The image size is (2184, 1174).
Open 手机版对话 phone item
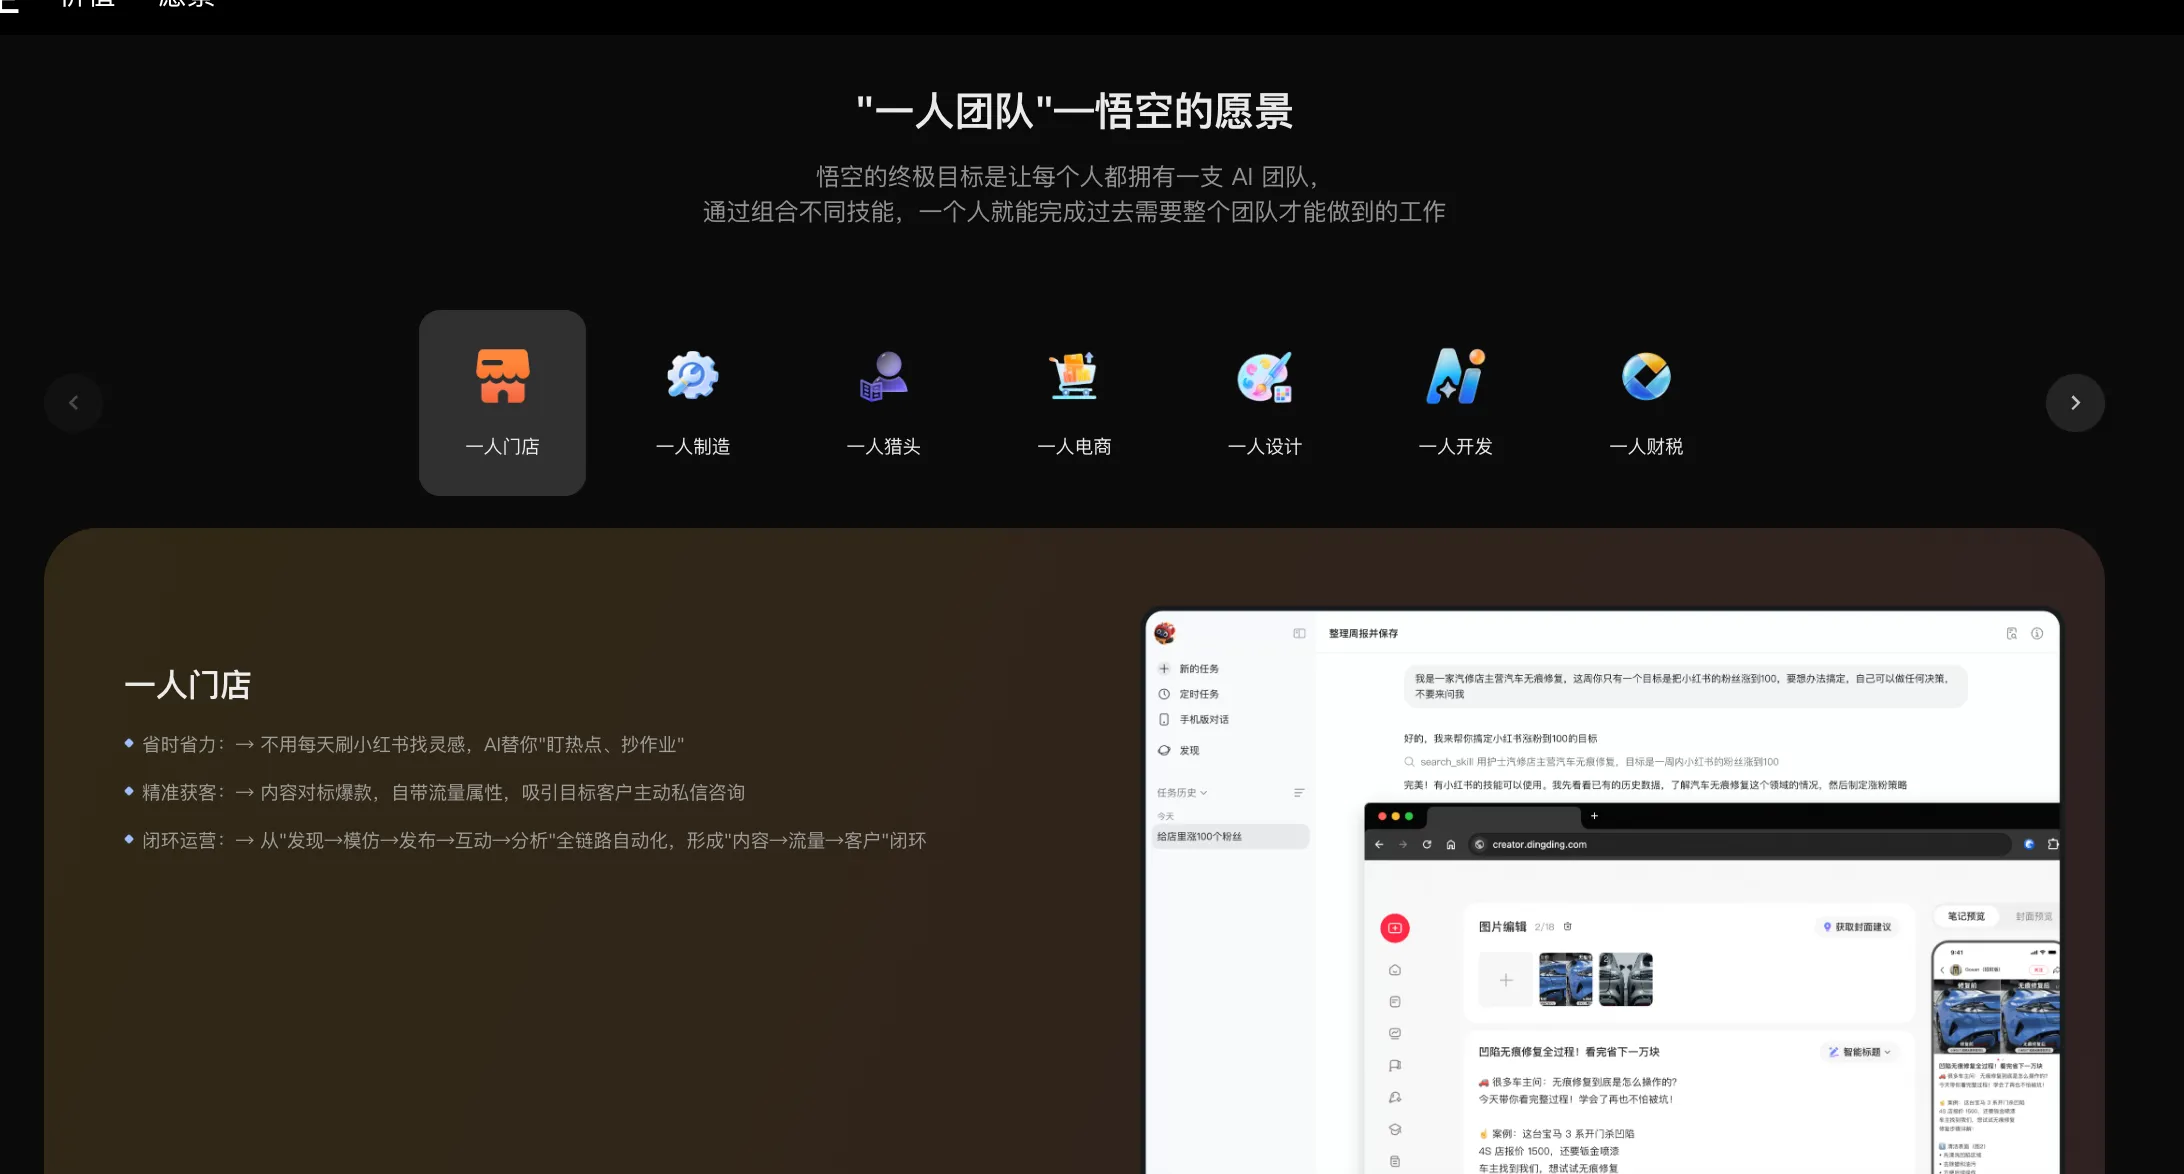point(1194,719)
